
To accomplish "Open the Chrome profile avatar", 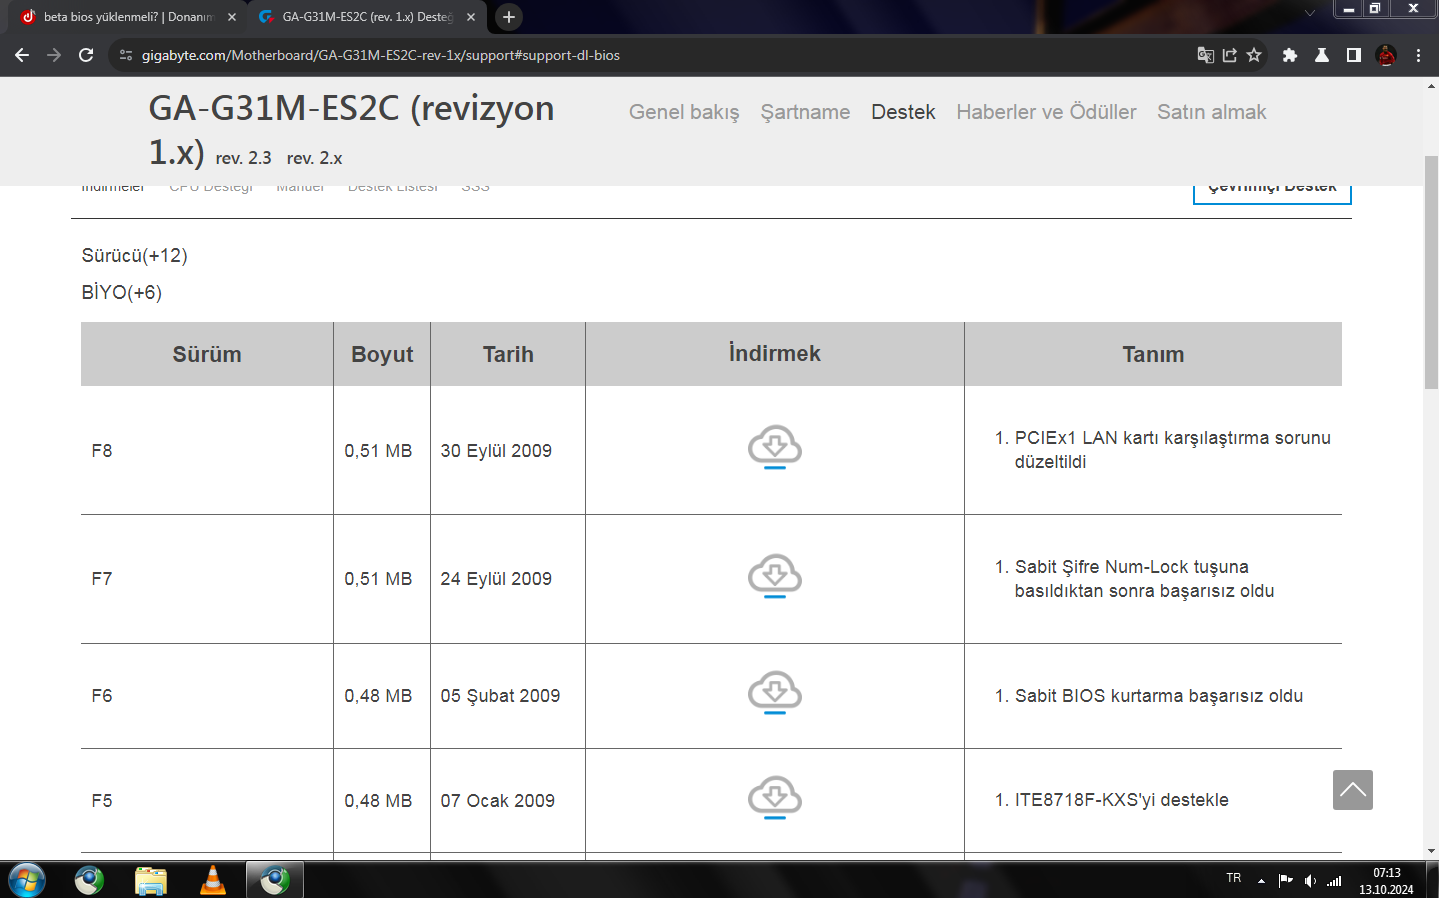I will pyautogui.click(x=1386, y=55).
